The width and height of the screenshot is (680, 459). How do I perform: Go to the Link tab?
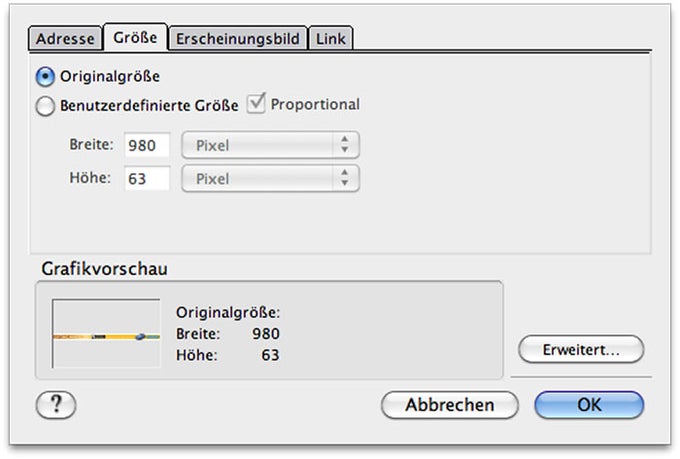tap(330, 39)
